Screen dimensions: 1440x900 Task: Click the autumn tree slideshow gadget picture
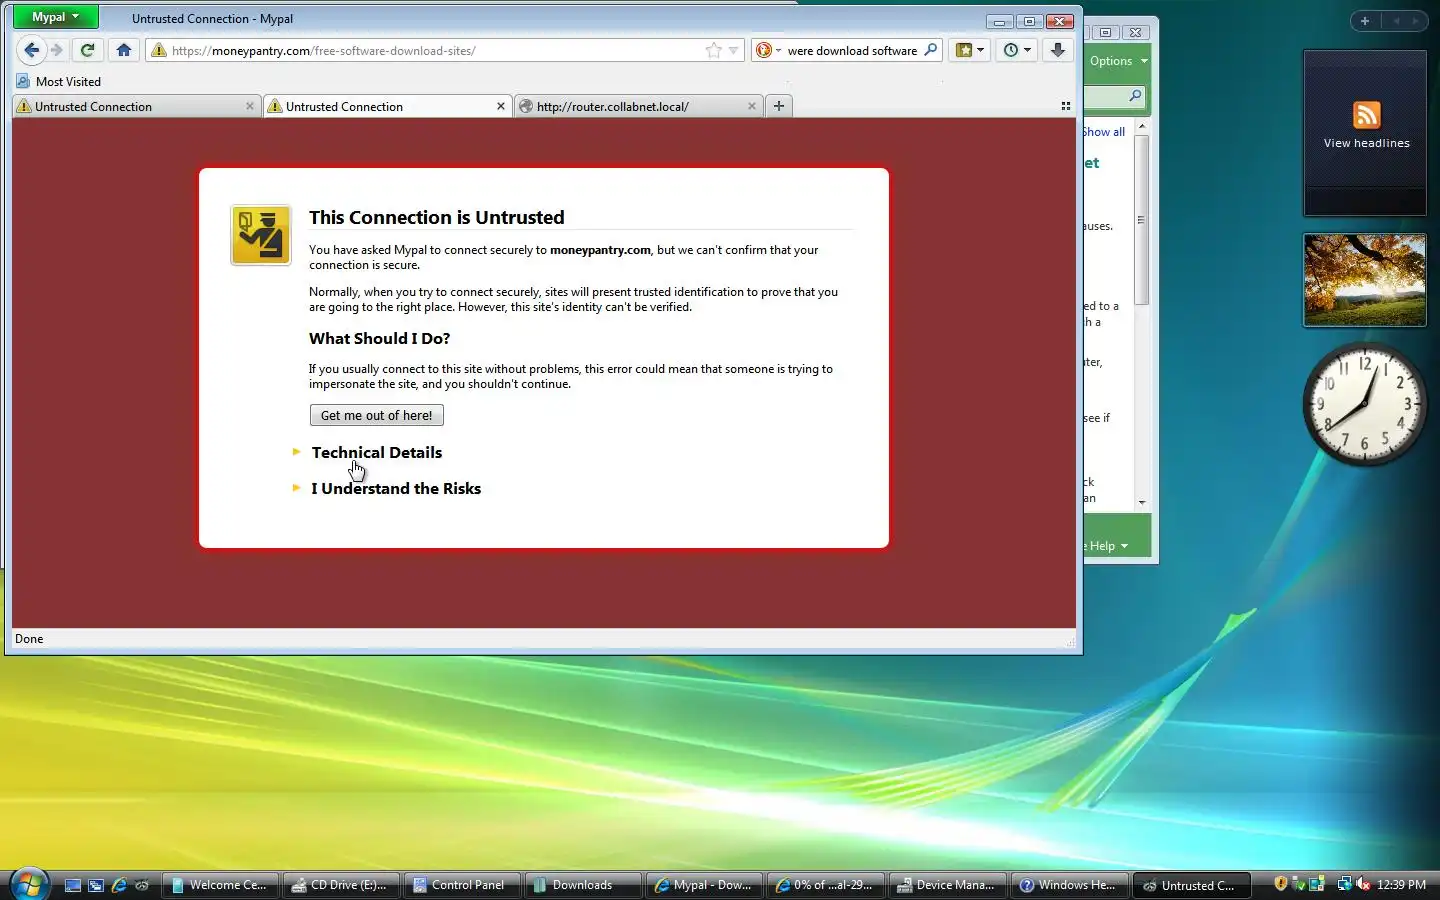(1365, 280)
